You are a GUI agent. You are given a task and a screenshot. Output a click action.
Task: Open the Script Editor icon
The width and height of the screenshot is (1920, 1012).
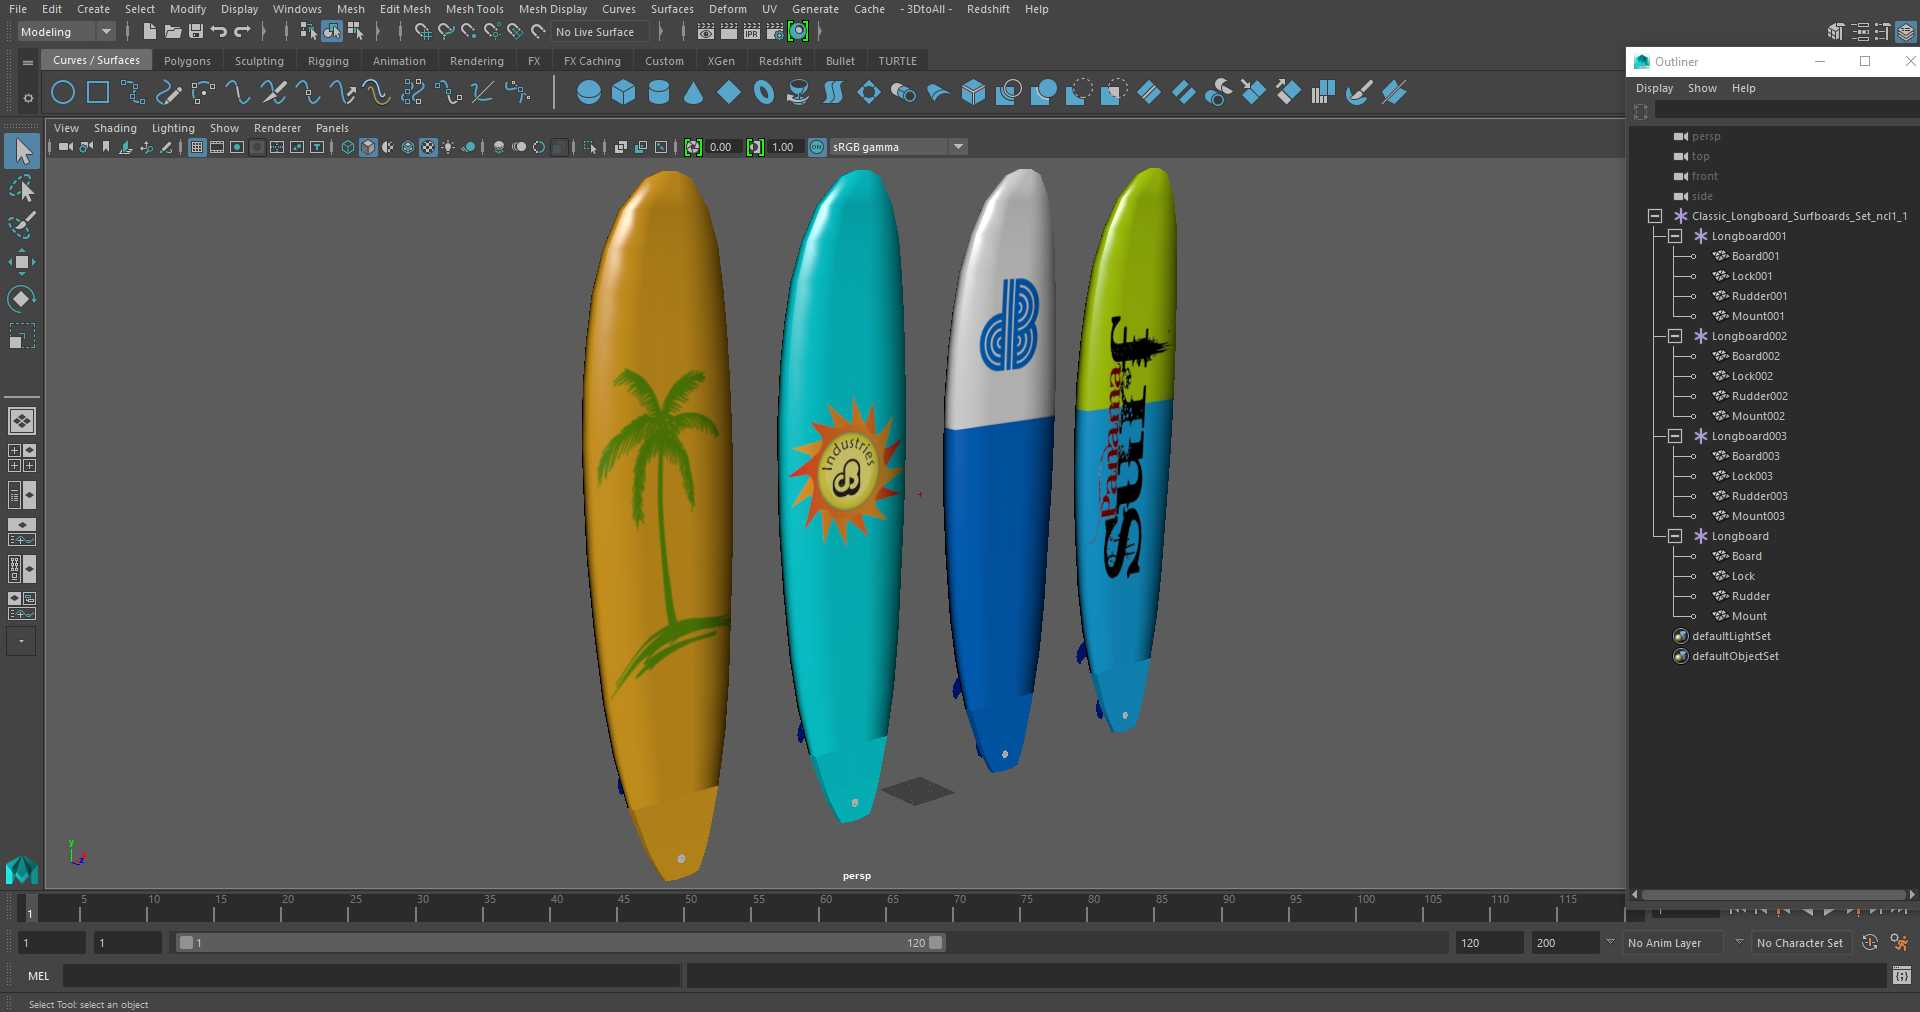pyautogui.click(x=1901, y=976)
